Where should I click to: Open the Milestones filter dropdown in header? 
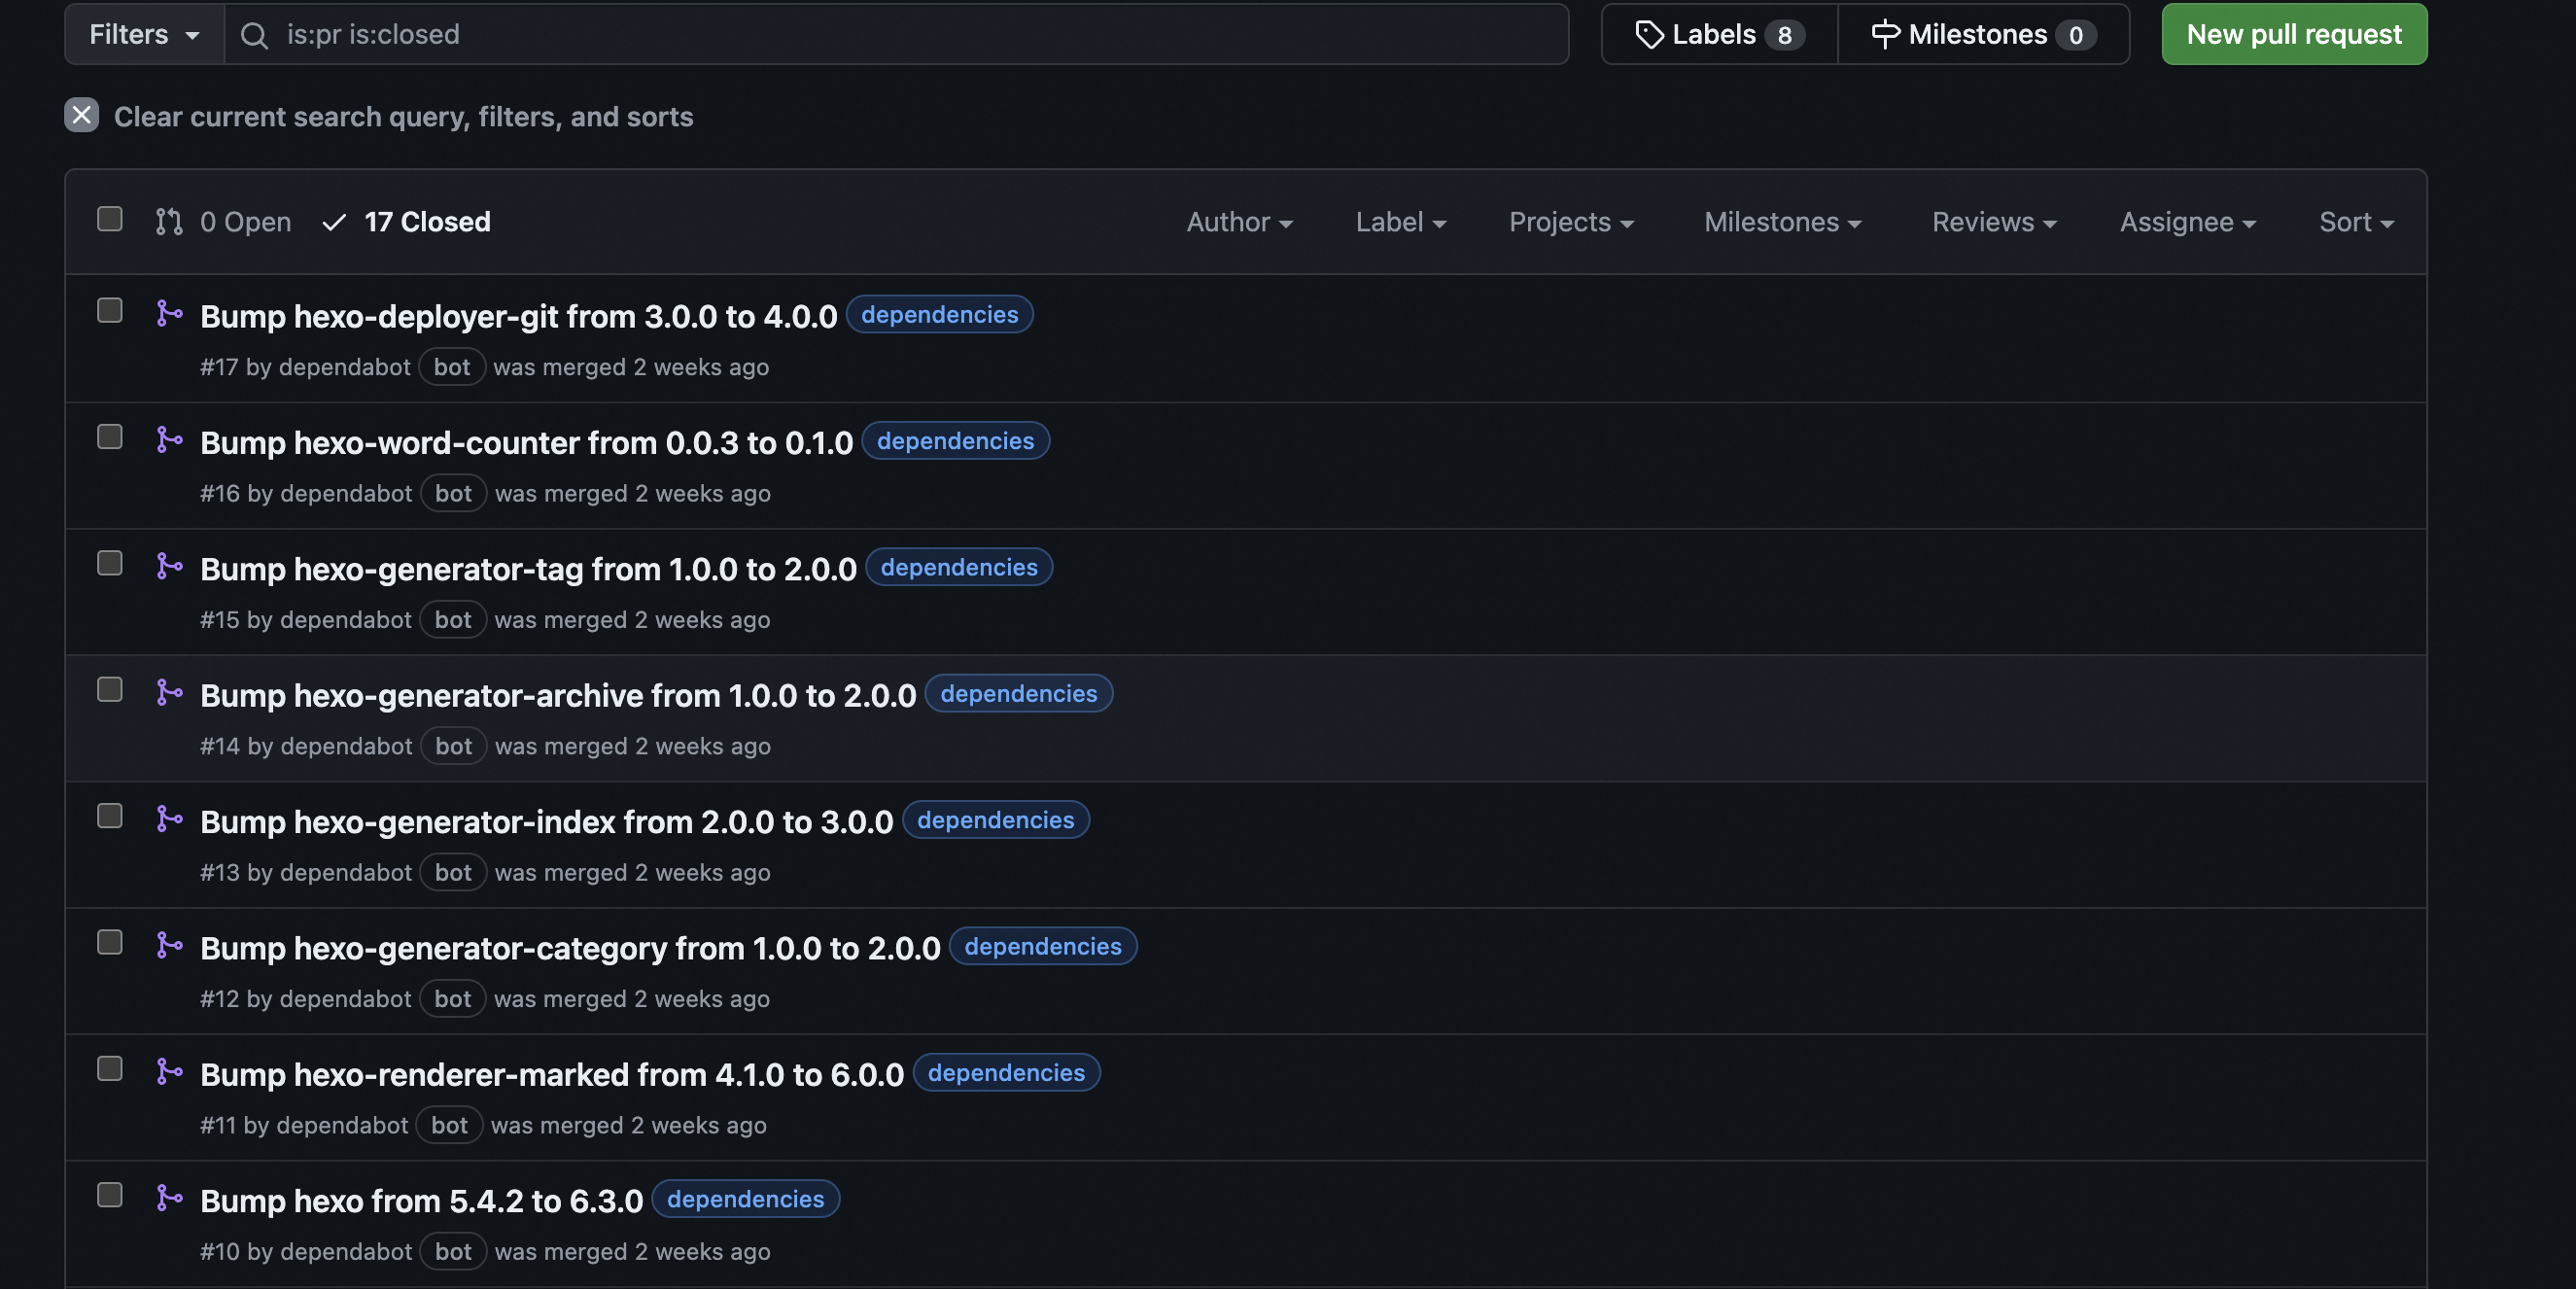(x=1782, y=222)
